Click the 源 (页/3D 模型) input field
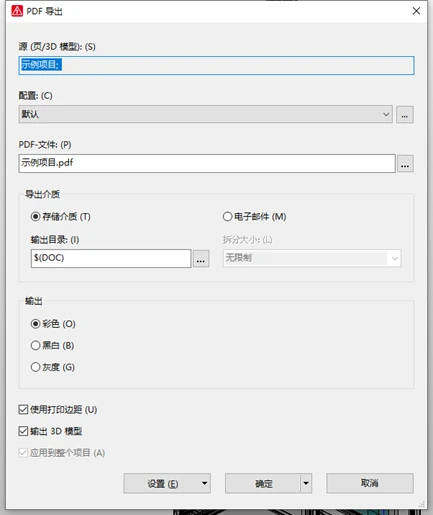Screen dimensions: 433x515 click(216, 65)
